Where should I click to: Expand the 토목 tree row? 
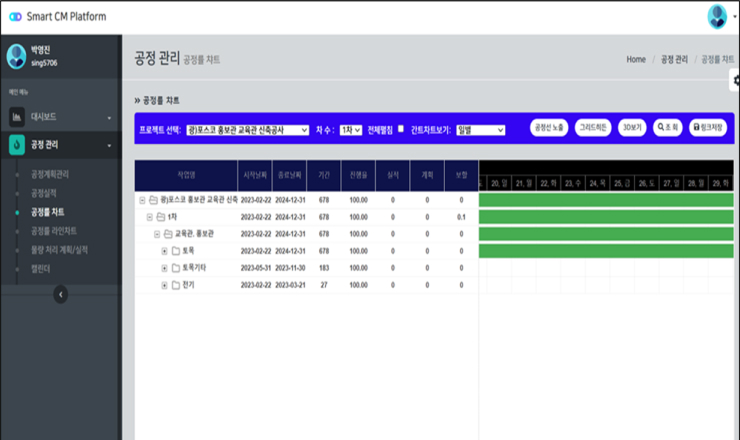(164, 251)
